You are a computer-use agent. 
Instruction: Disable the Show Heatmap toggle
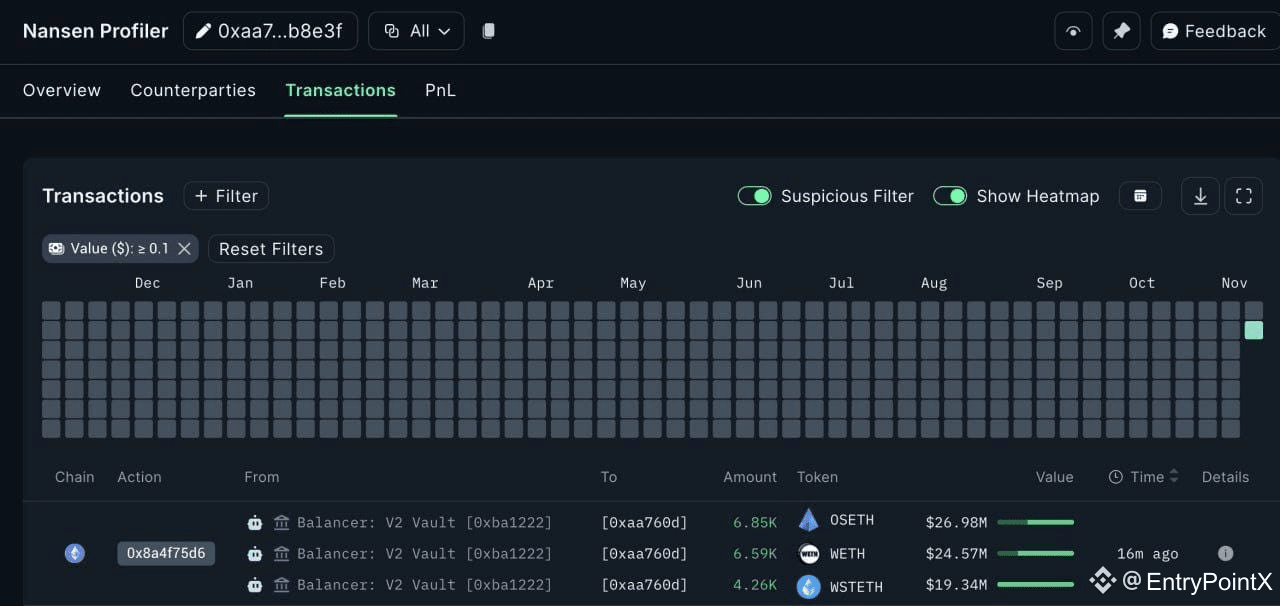pyautogui.click(x=950, y=196)
